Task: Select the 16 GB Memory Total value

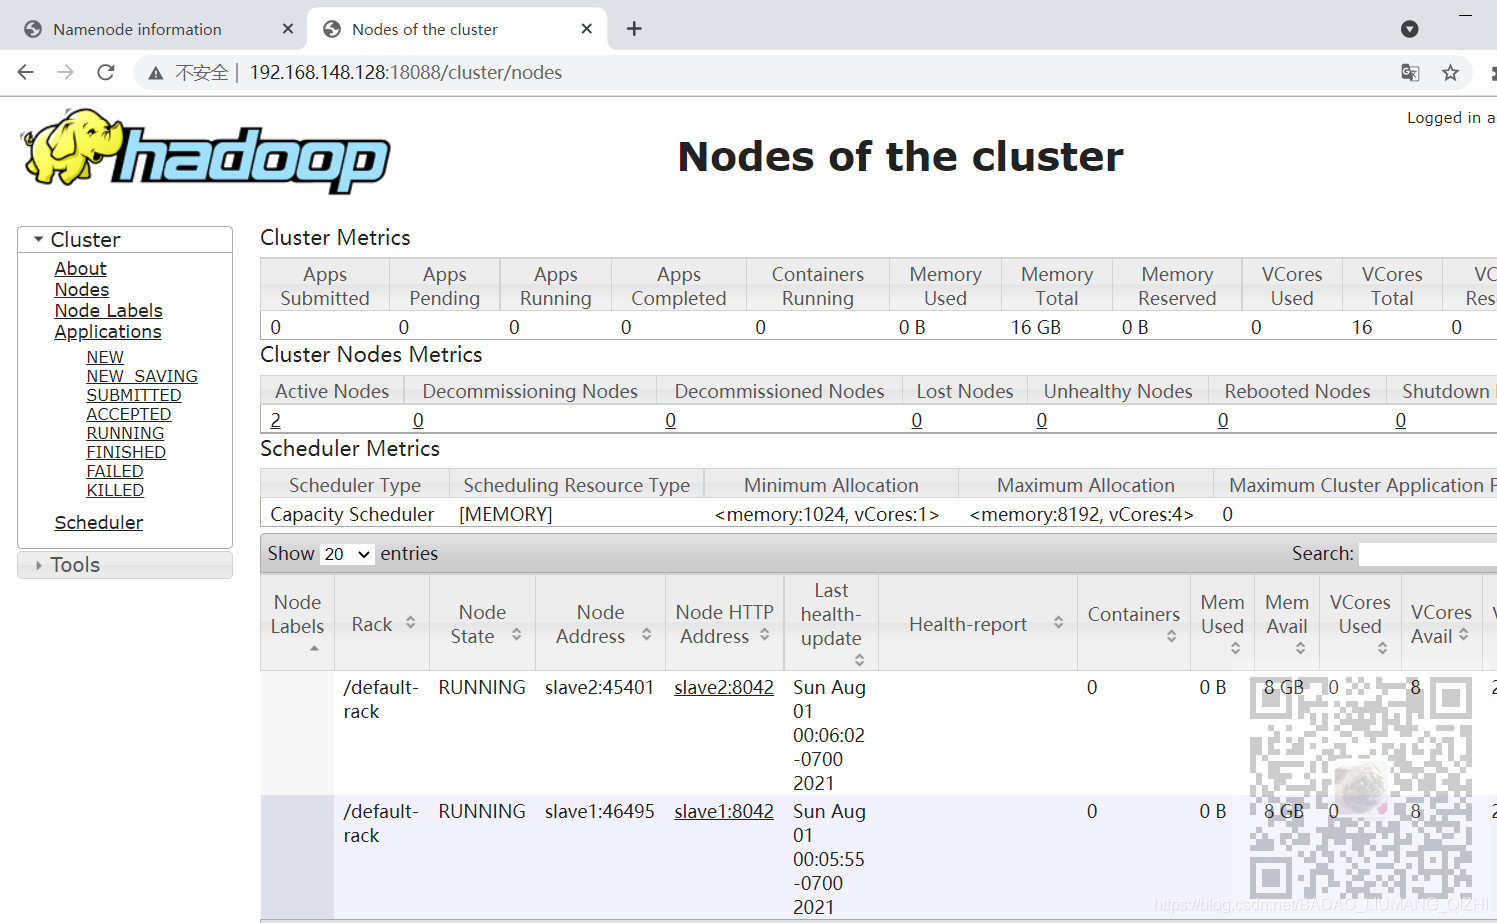Action: point(1035,328)
